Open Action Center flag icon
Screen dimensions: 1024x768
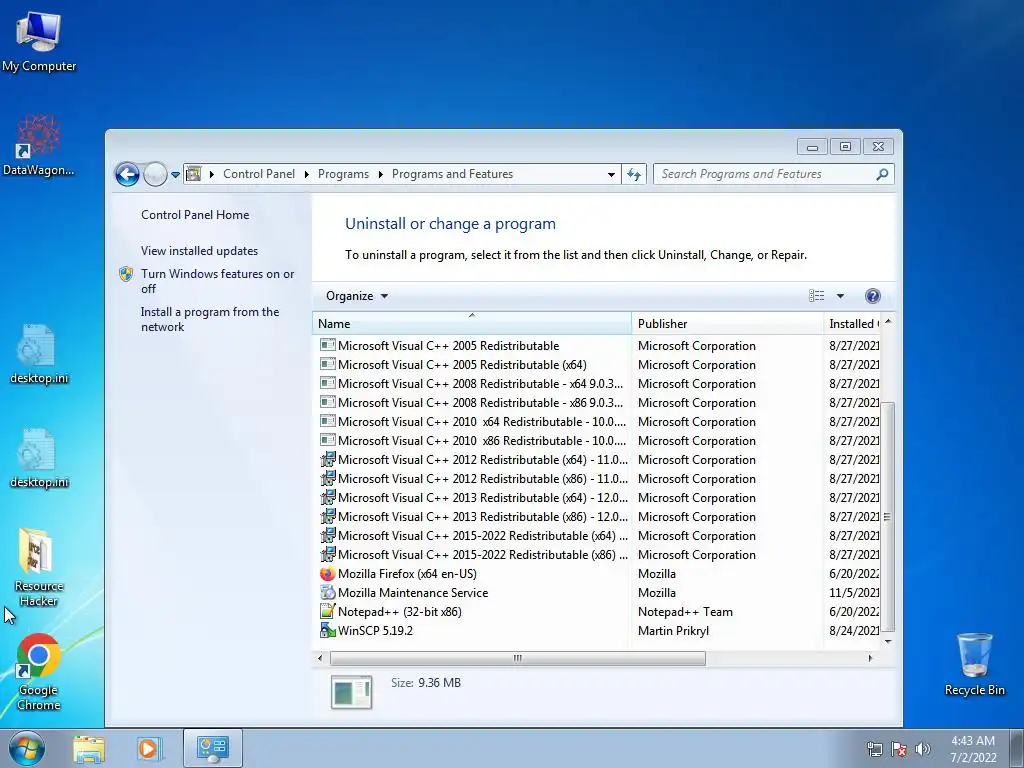(899, 749)
